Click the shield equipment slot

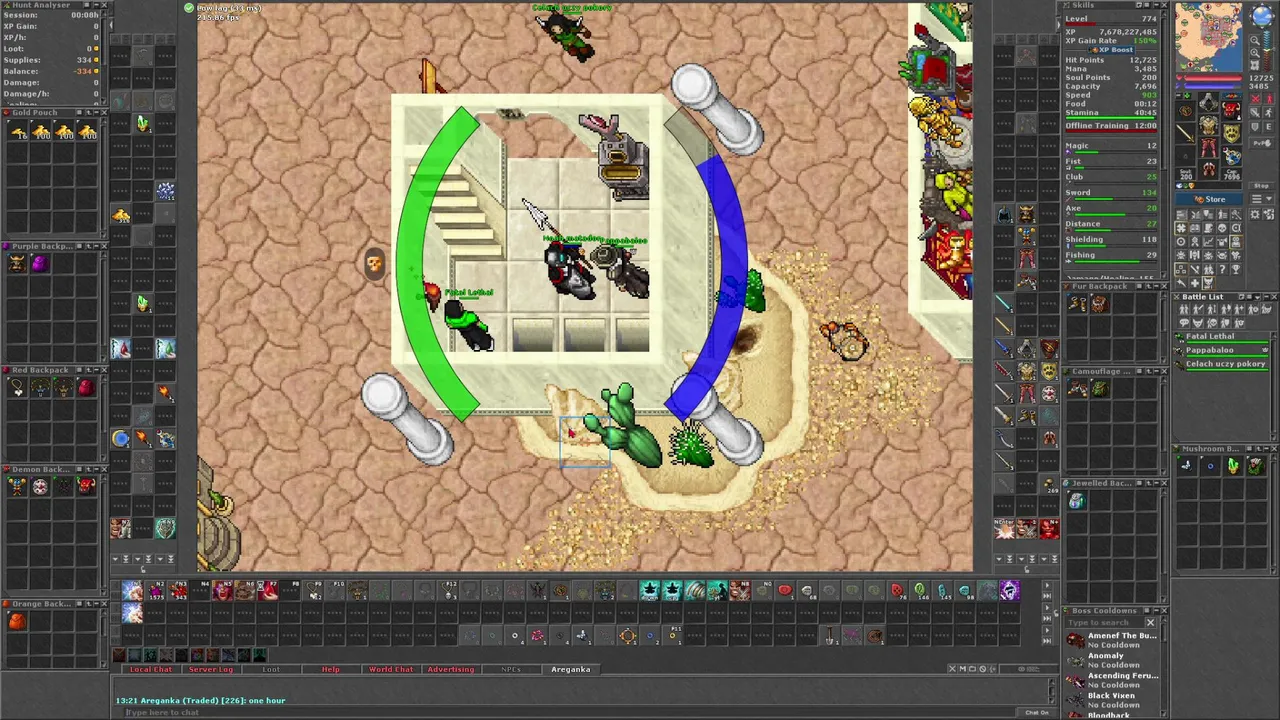pos(1231,133)
